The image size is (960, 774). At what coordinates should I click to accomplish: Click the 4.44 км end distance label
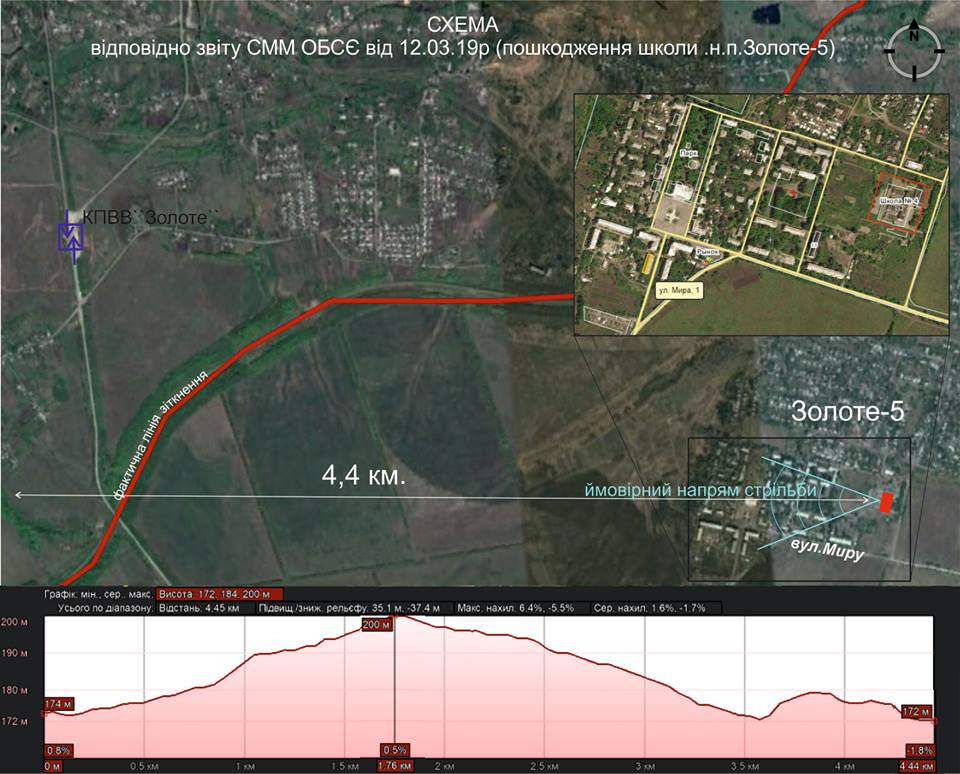(915, 765)
